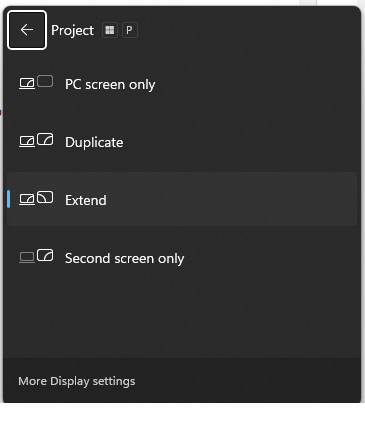
Task: Click the second monitor glyph beside Duplicate
Action: click(45, 139)
